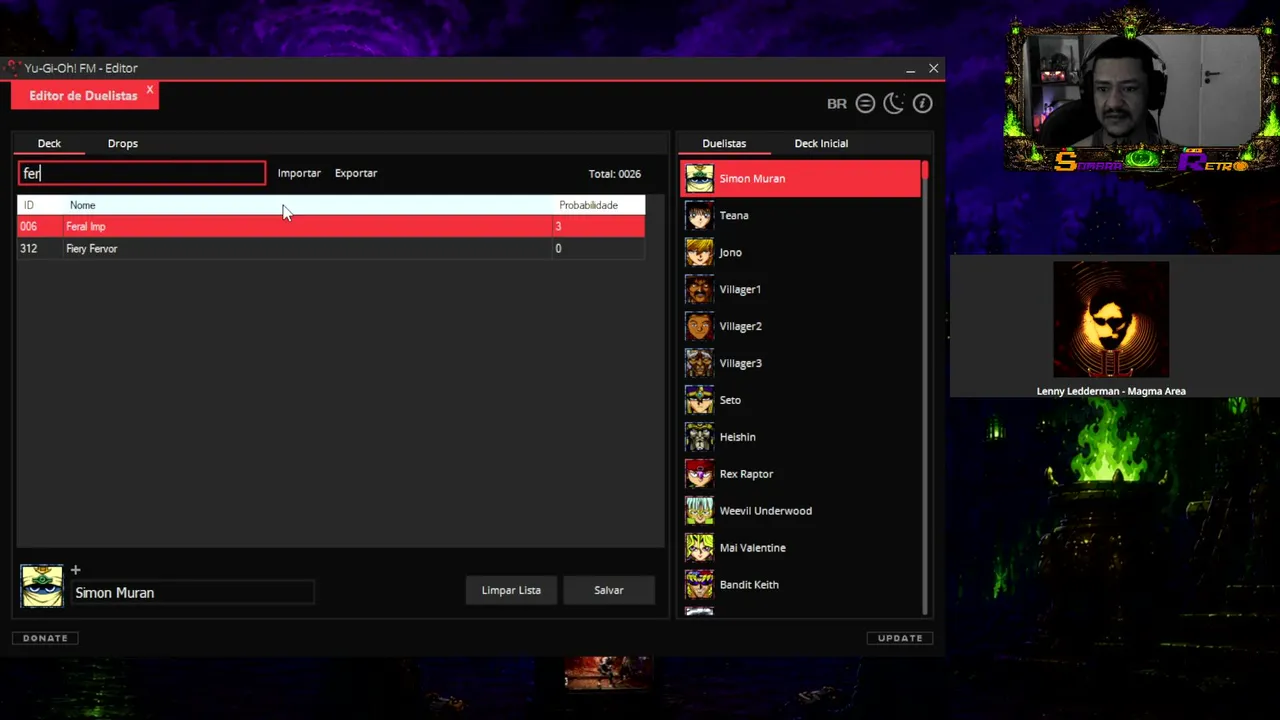
Task: Click the Importar button
Action: [299, 173]
